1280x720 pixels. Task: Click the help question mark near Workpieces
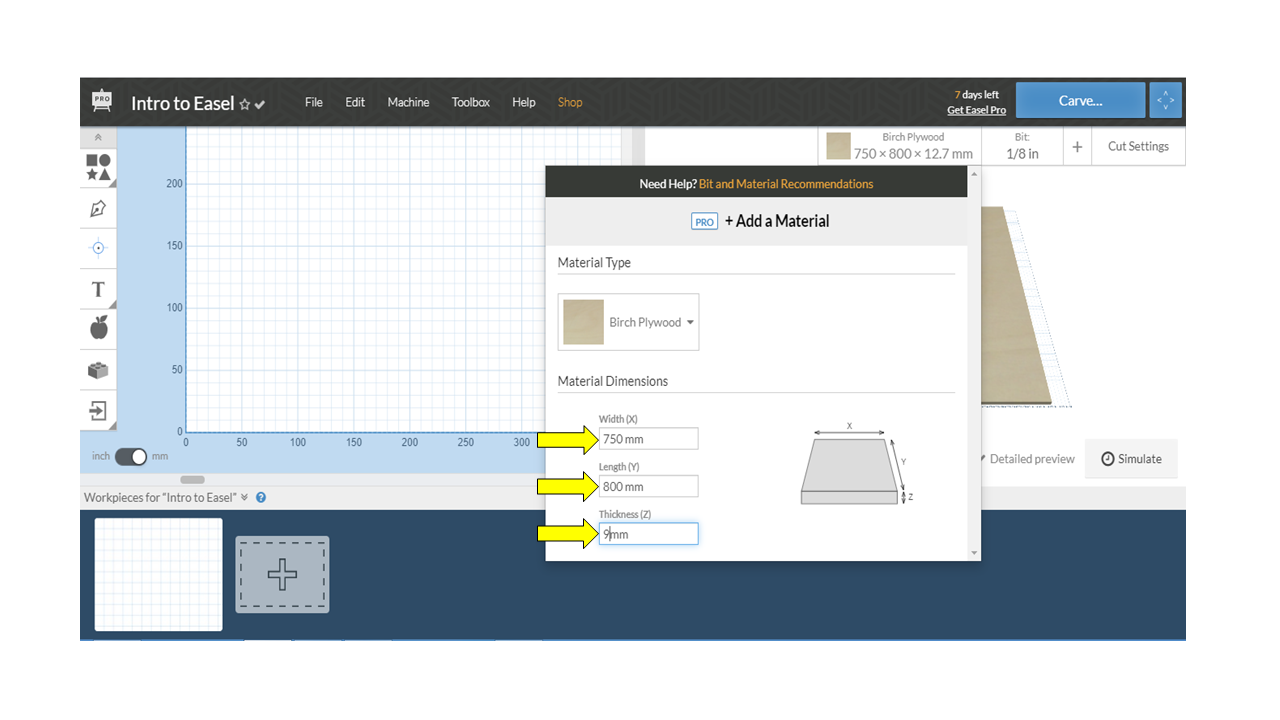[x=261, y=497]
